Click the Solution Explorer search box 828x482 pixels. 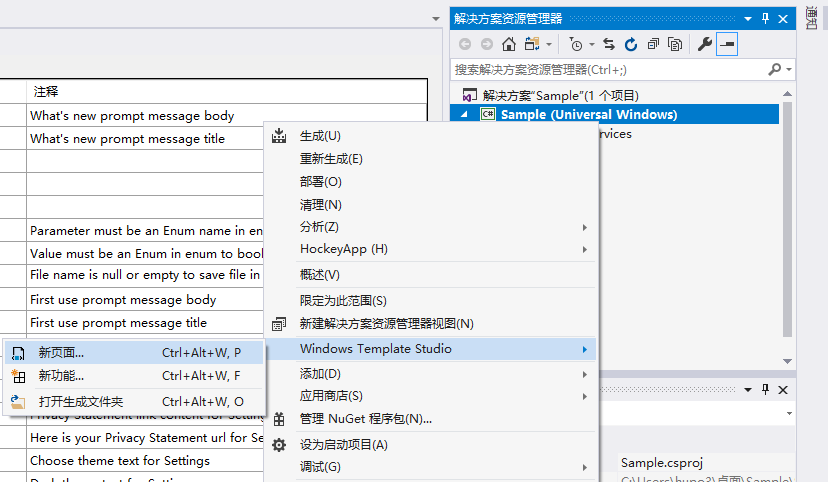[610, 70]
